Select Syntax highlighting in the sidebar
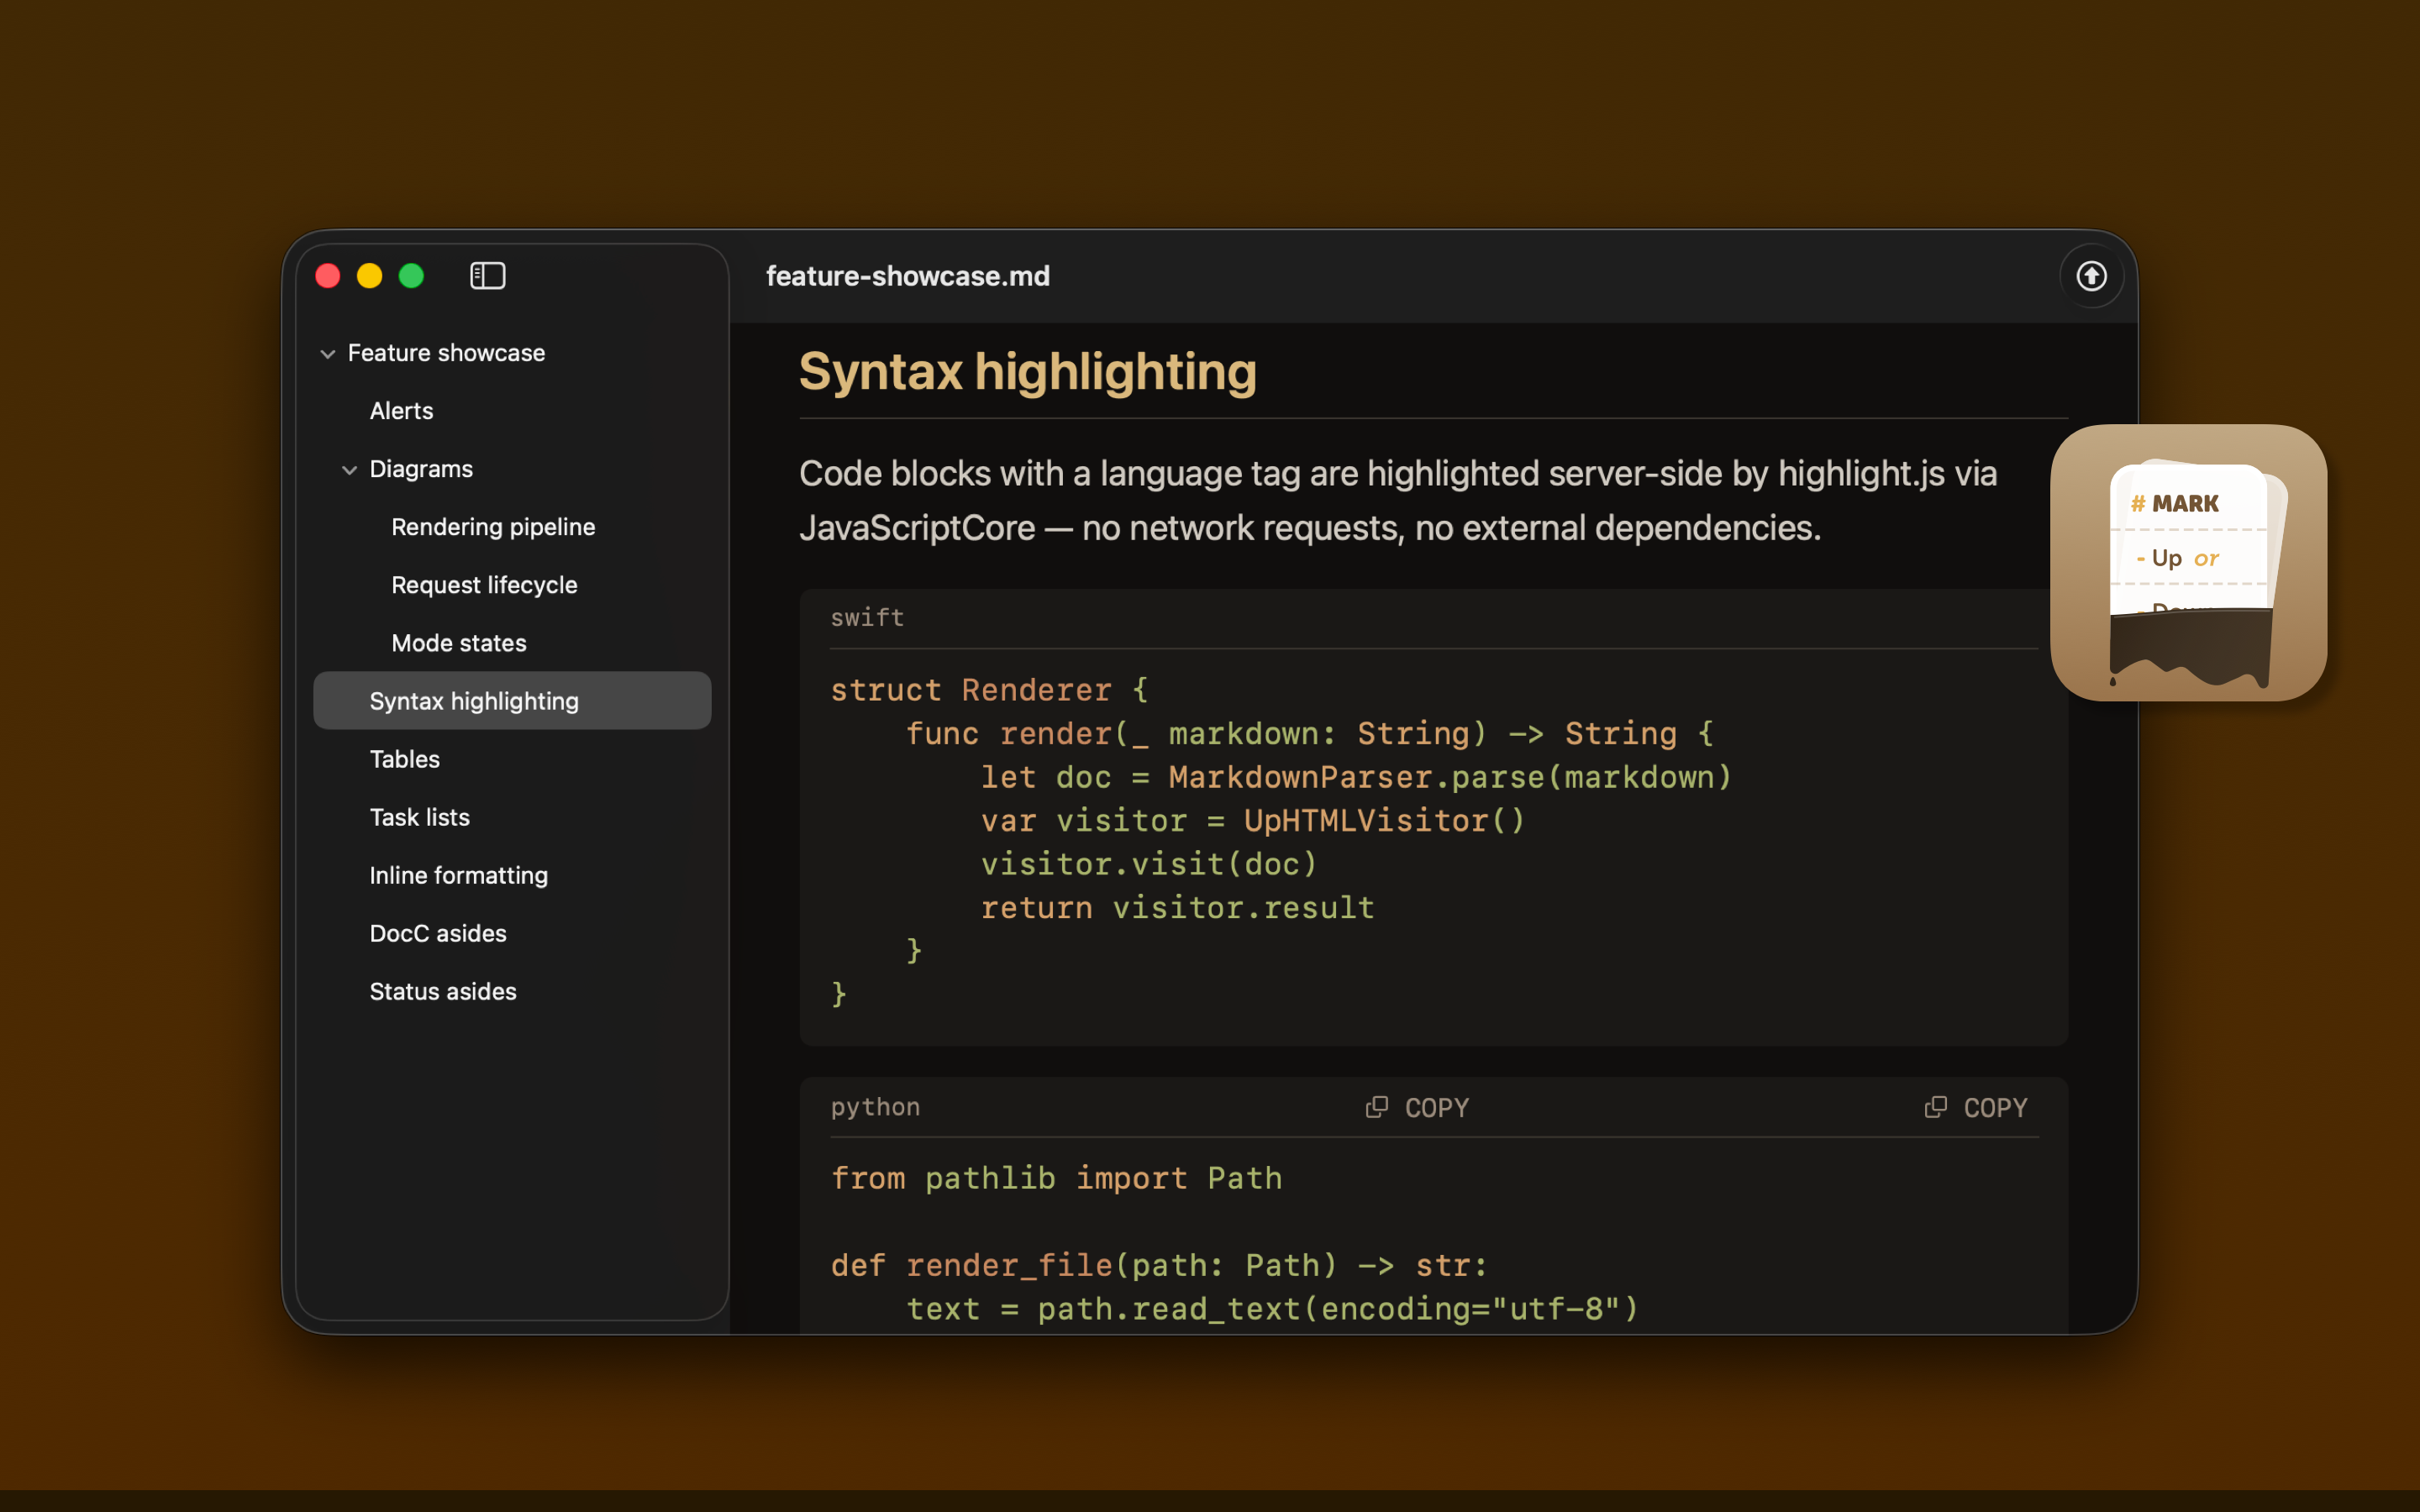The height and width of the screenshot is (1512, 2420). 474,700
